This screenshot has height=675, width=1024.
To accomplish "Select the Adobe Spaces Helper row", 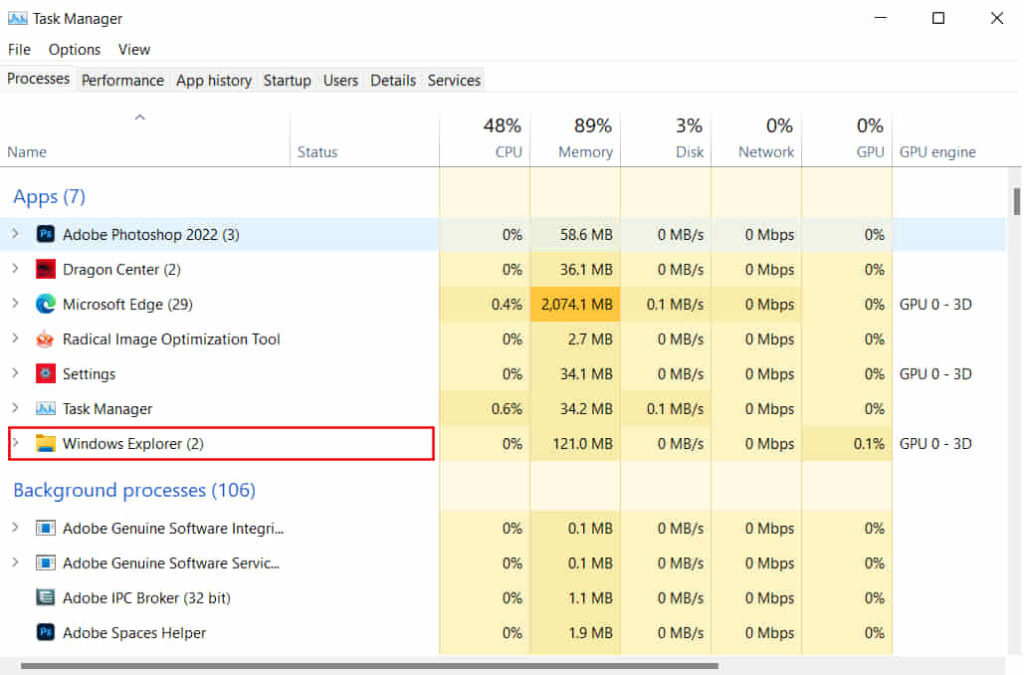I will pos(503,633).
